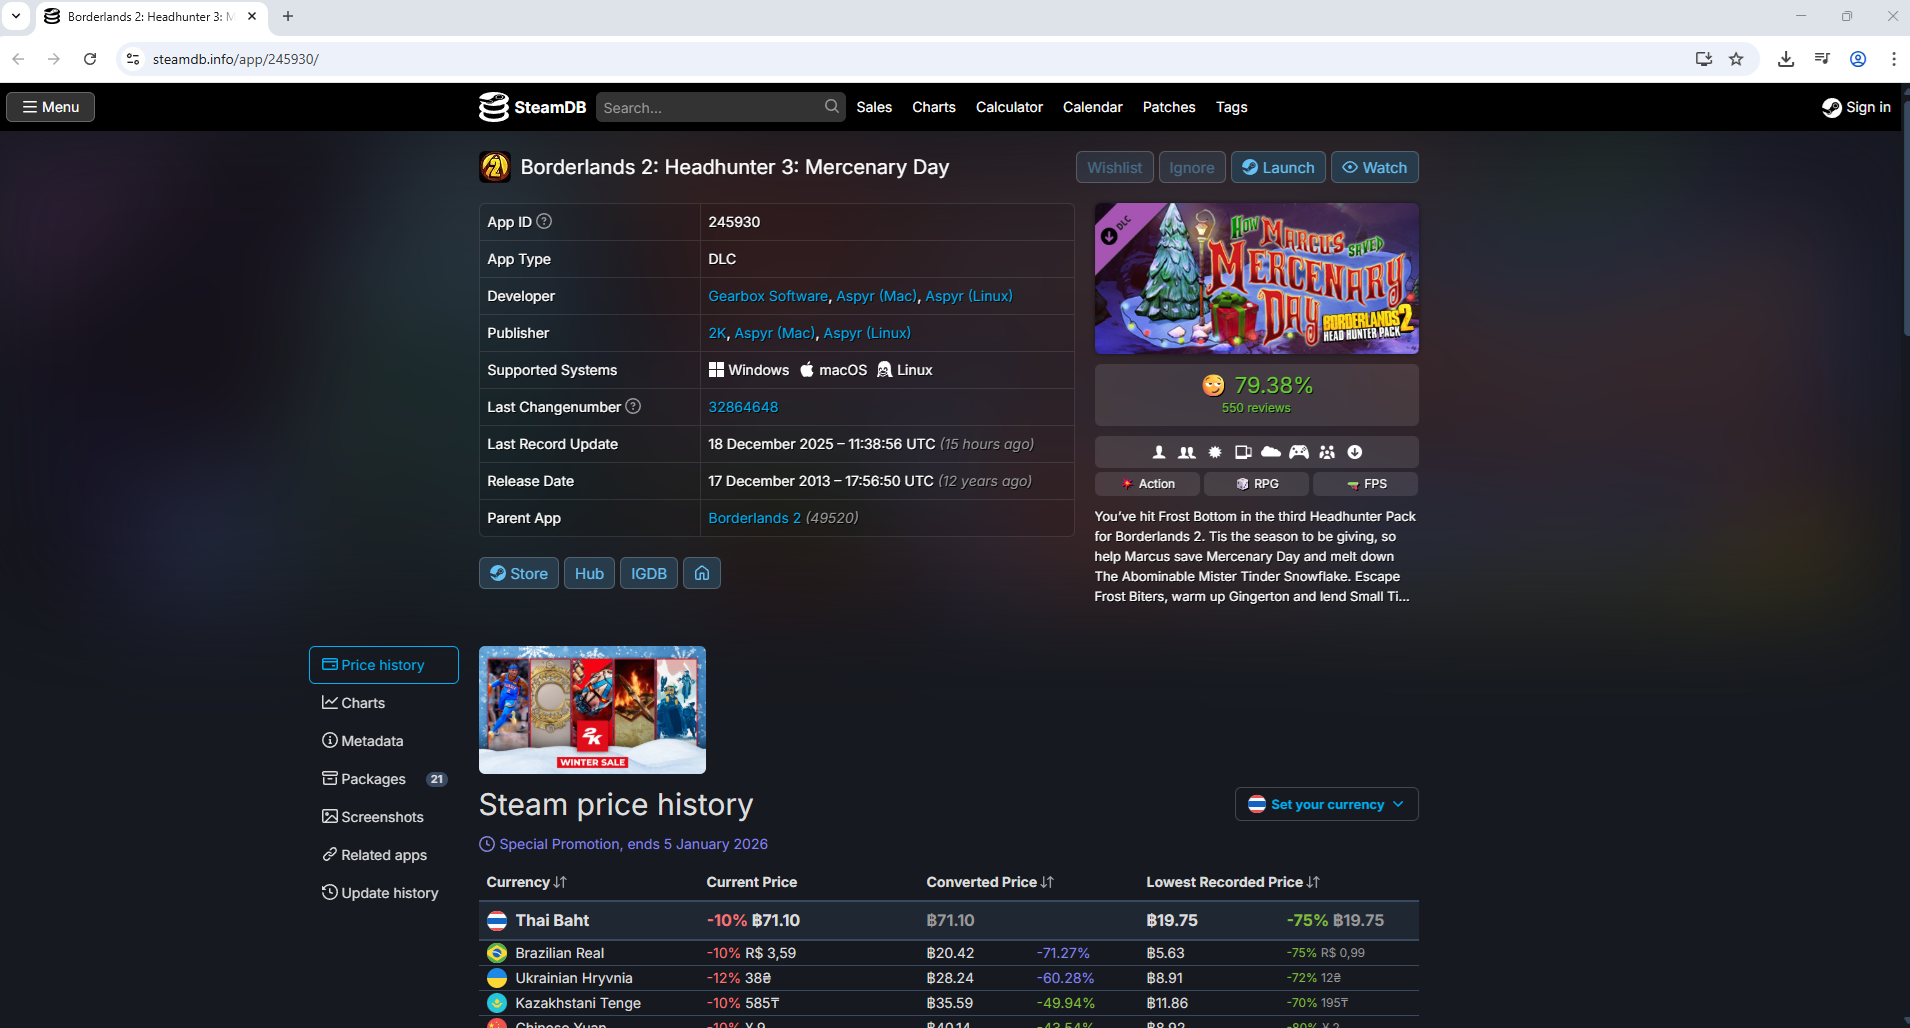Select the Packages sidebar tab
Viewport: 1910px width, 1028px height.
click(384, 779)
